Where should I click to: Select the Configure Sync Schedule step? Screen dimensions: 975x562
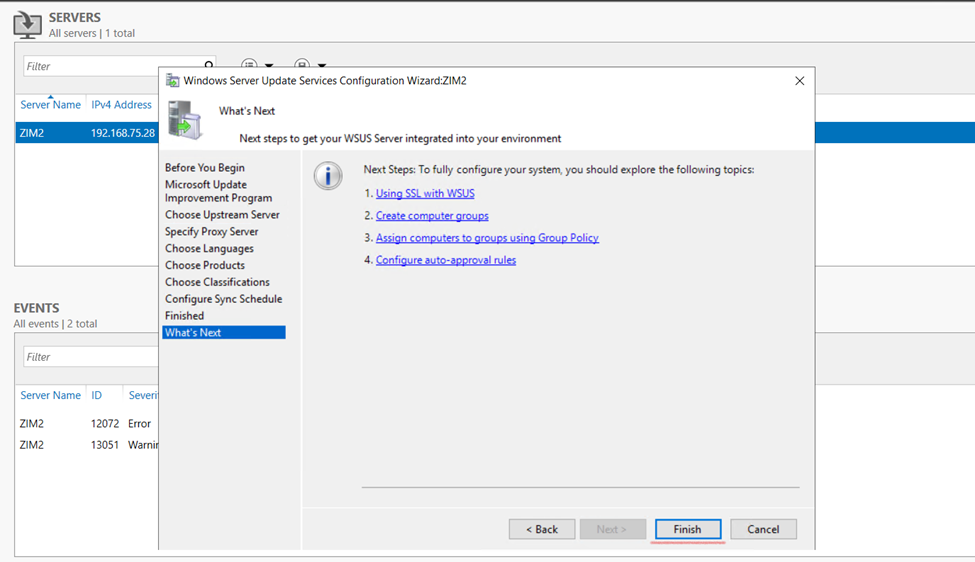223,299
